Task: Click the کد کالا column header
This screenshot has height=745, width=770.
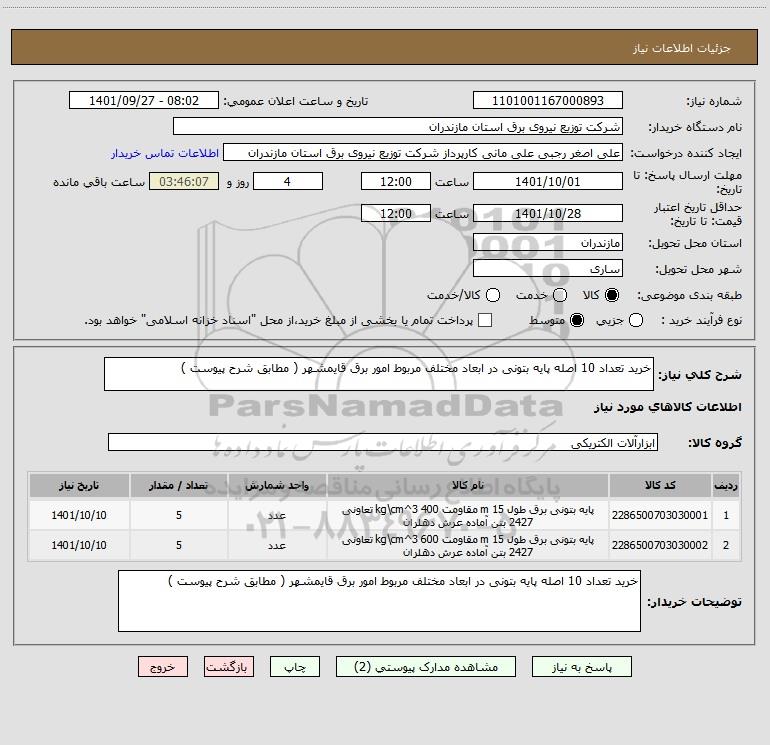Action: [x=660, y=486]
